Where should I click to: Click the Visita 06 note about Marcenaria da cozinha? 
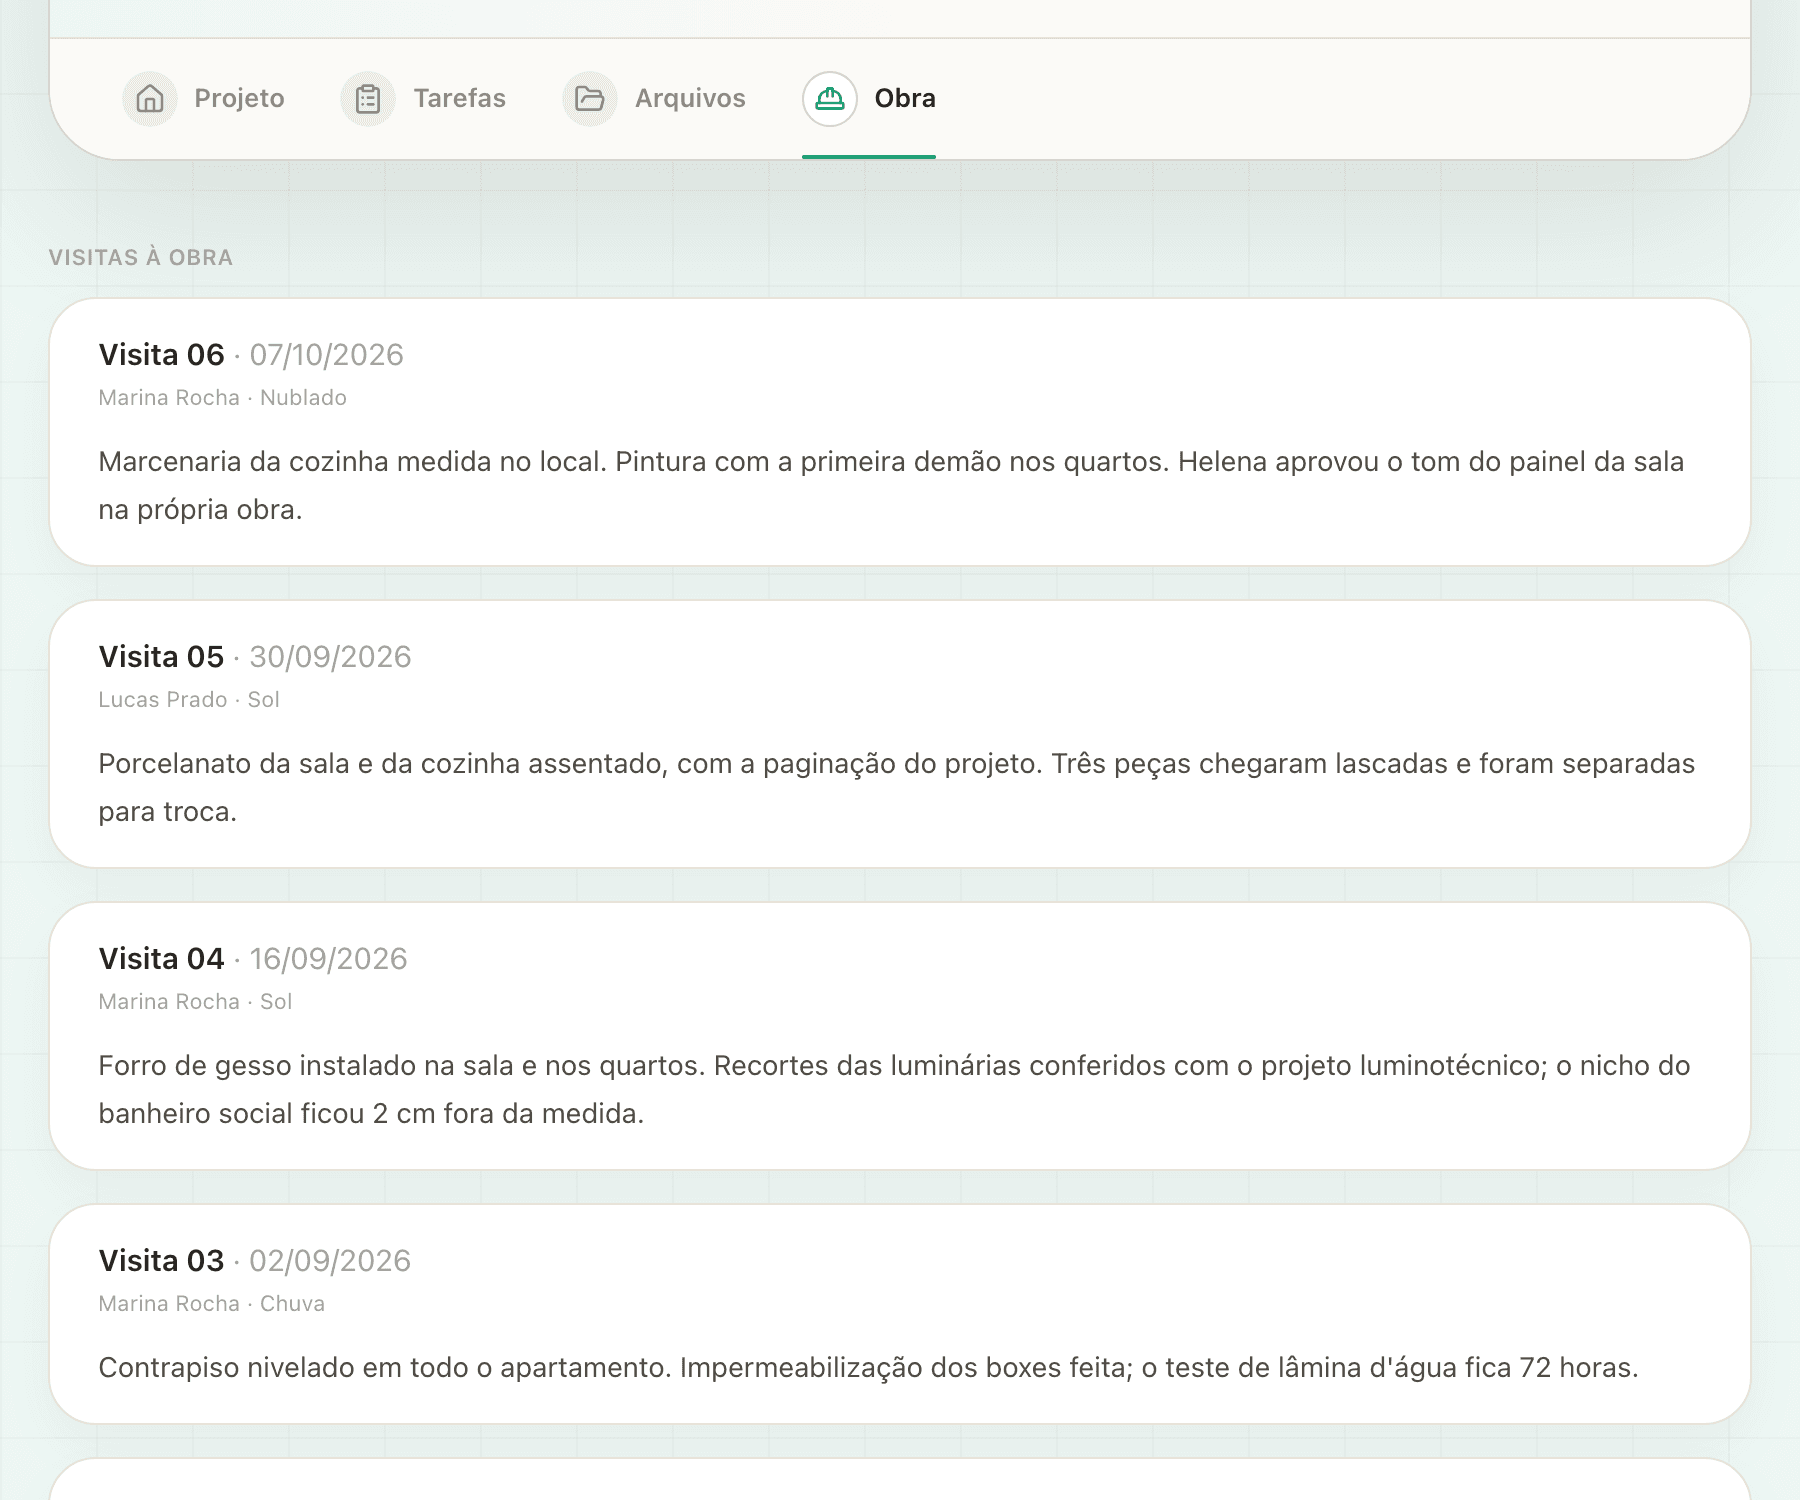[x=891, y=485]
